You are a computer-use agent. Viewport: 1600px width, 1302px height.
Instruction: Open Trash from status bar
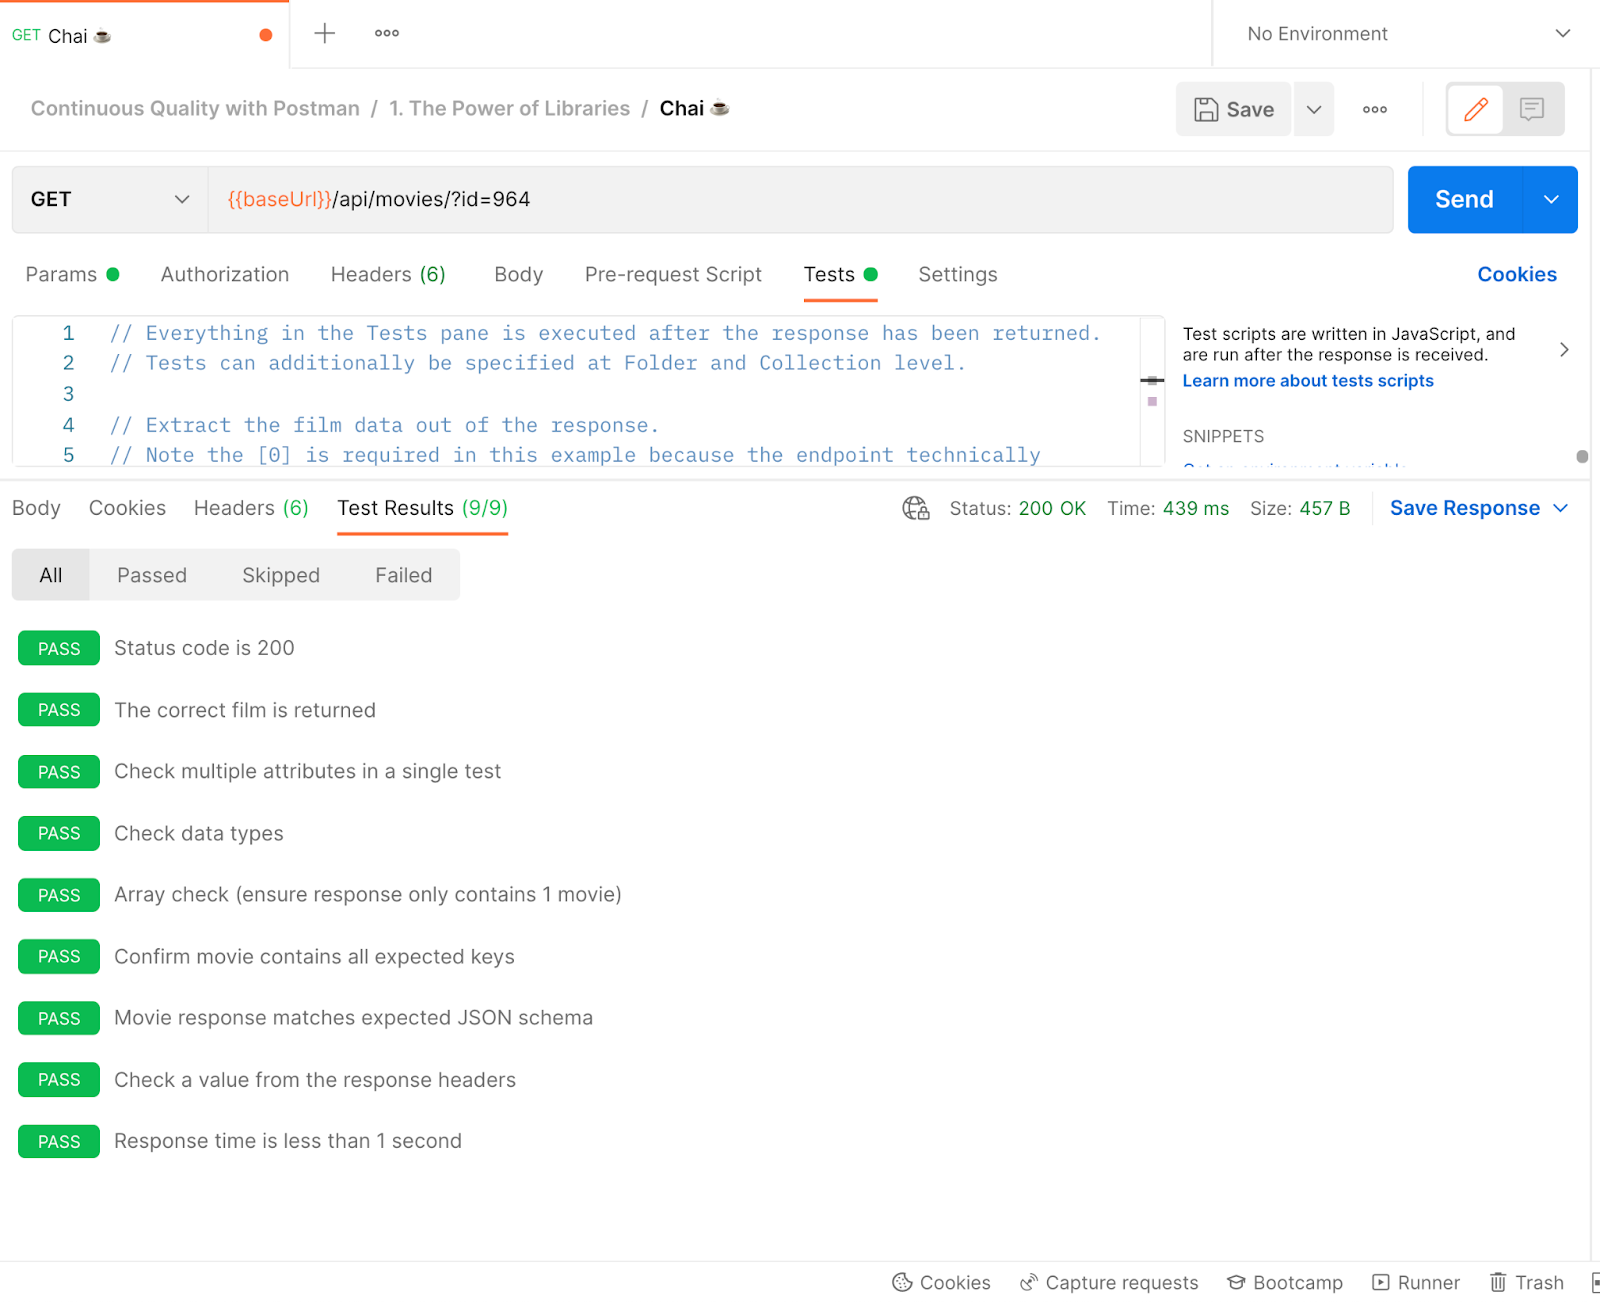(x=1527, y=1282)
